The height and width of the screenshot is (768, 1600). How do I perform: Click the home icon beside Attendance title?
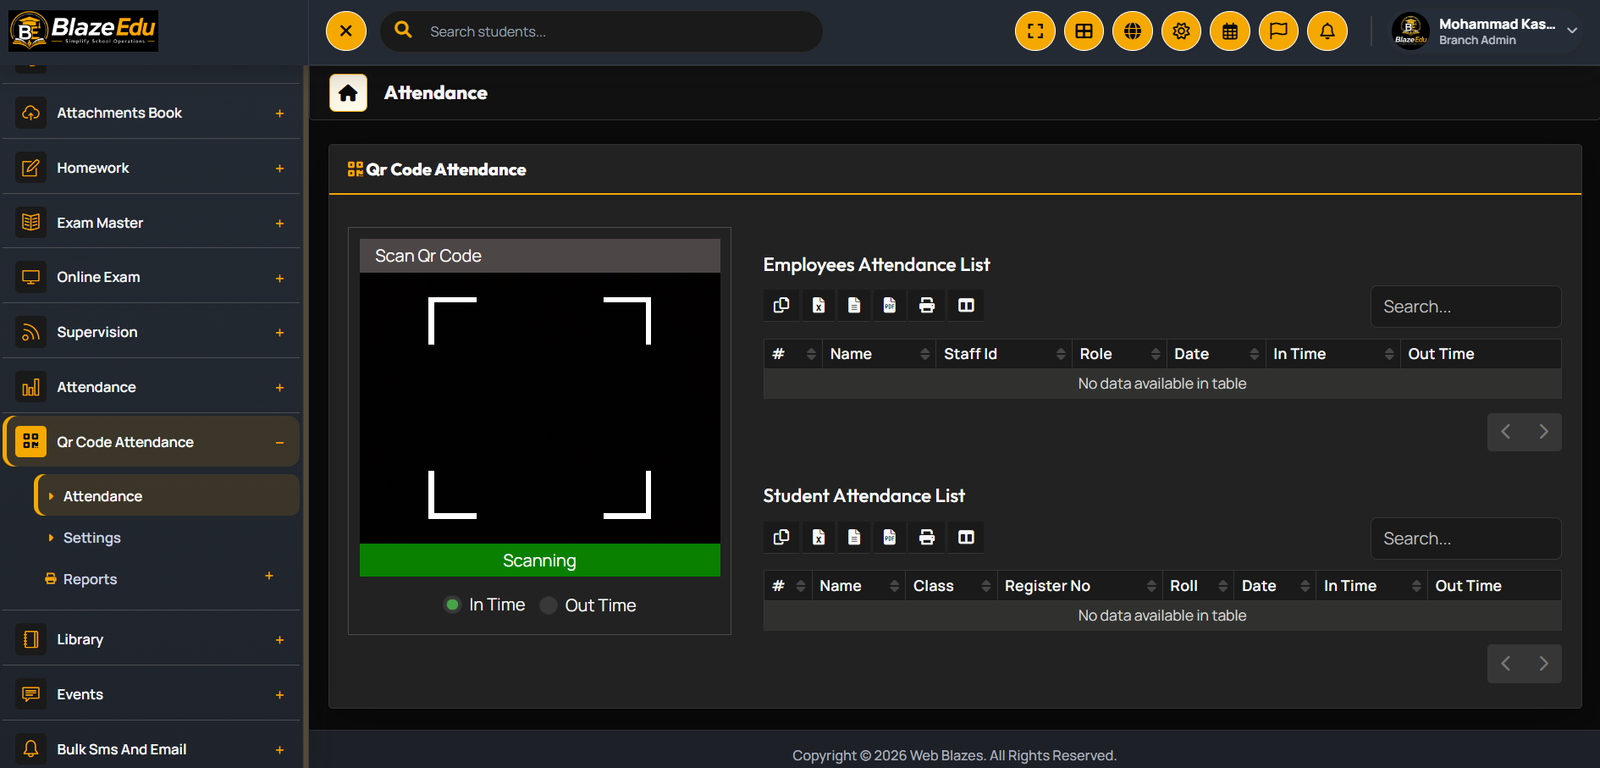348,93
